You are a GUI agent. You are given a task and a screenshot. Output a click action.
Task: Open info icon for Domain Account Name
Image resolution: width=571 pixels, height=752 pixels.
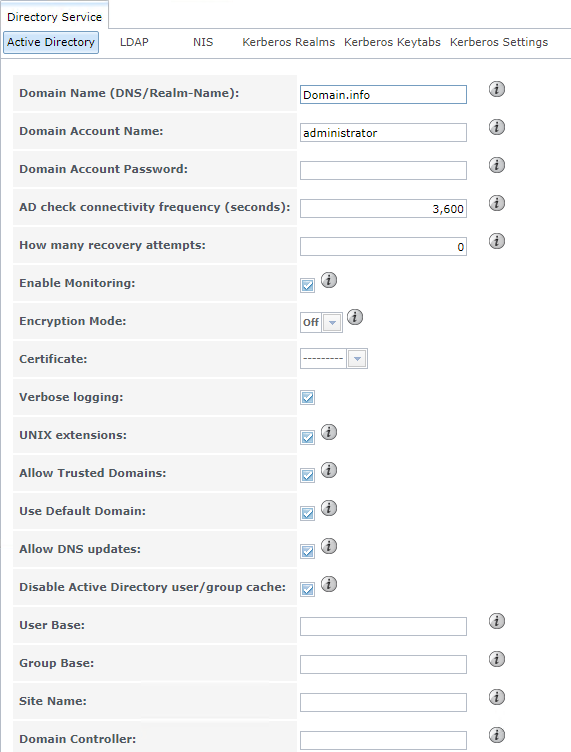pos(497,127)
